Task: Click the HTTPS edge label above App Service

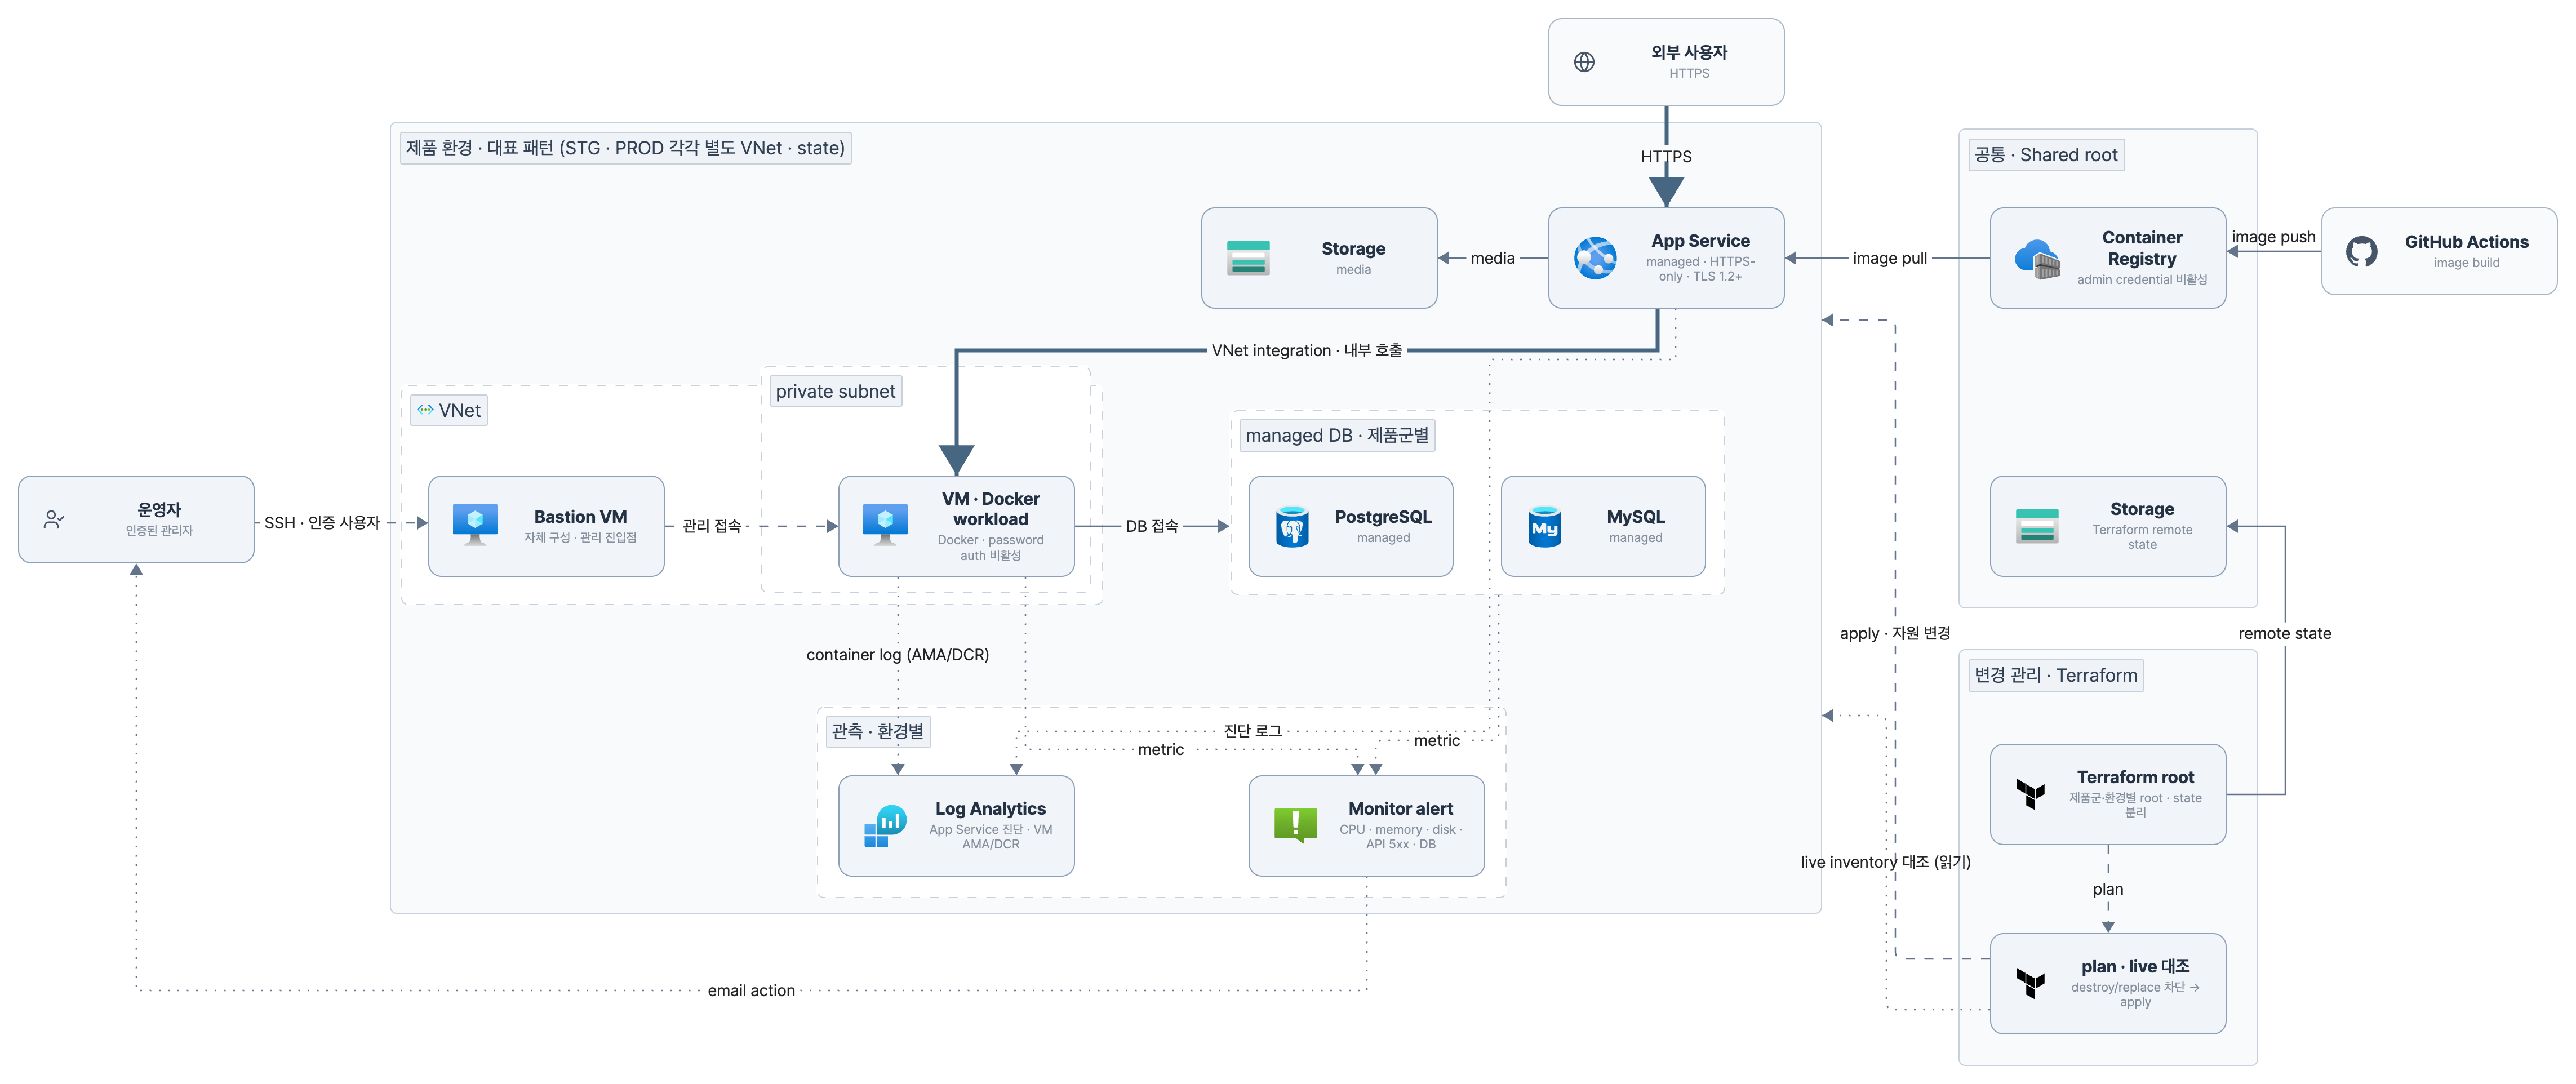Action: pyautogui.click(x=1666, y=157)
